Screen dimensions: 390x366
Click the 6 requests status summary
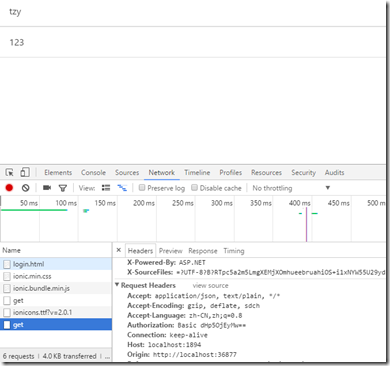[18, 356]
